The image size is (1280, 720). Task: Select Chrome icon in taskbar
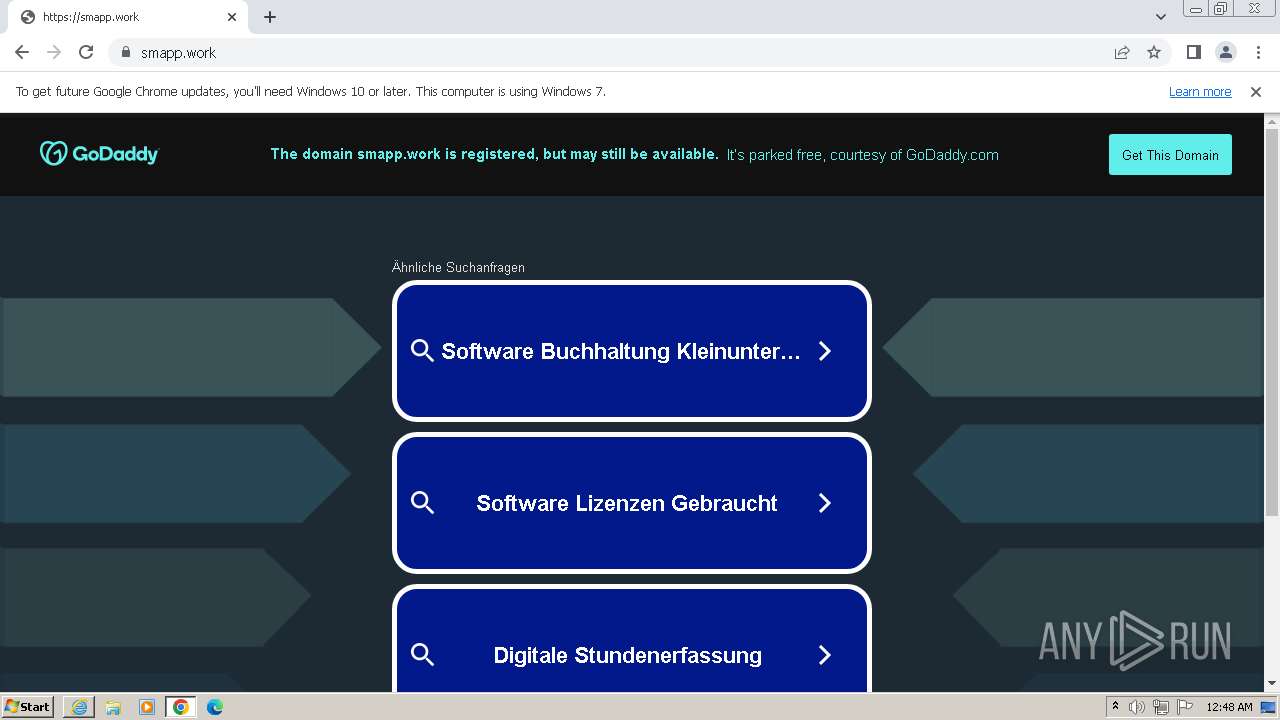pyautogui.click(x=181, y=707)
